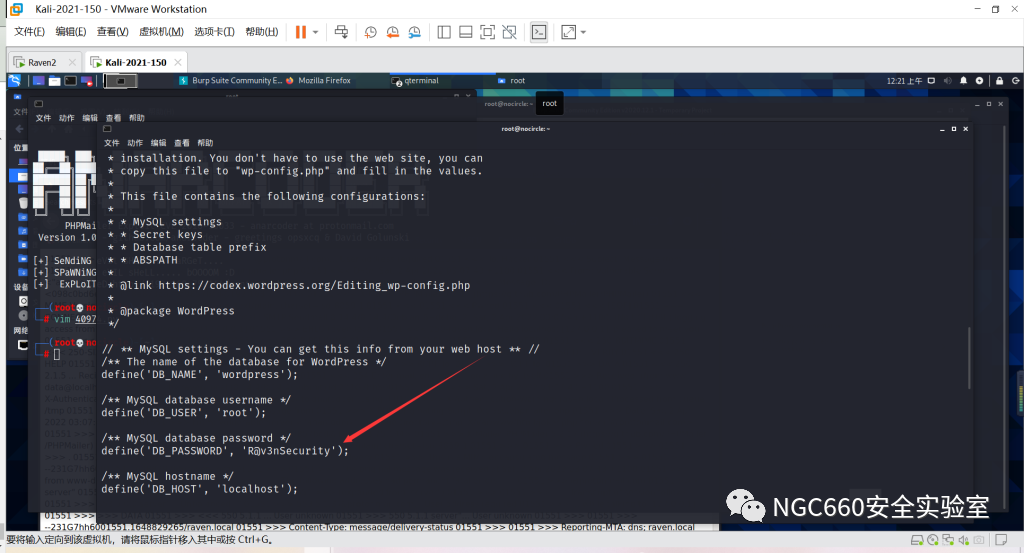This screenshot has width=1024, height=553.
Task: Click the lock screen padlock icon
Action: pyautogui.click(x=999, y=81)
